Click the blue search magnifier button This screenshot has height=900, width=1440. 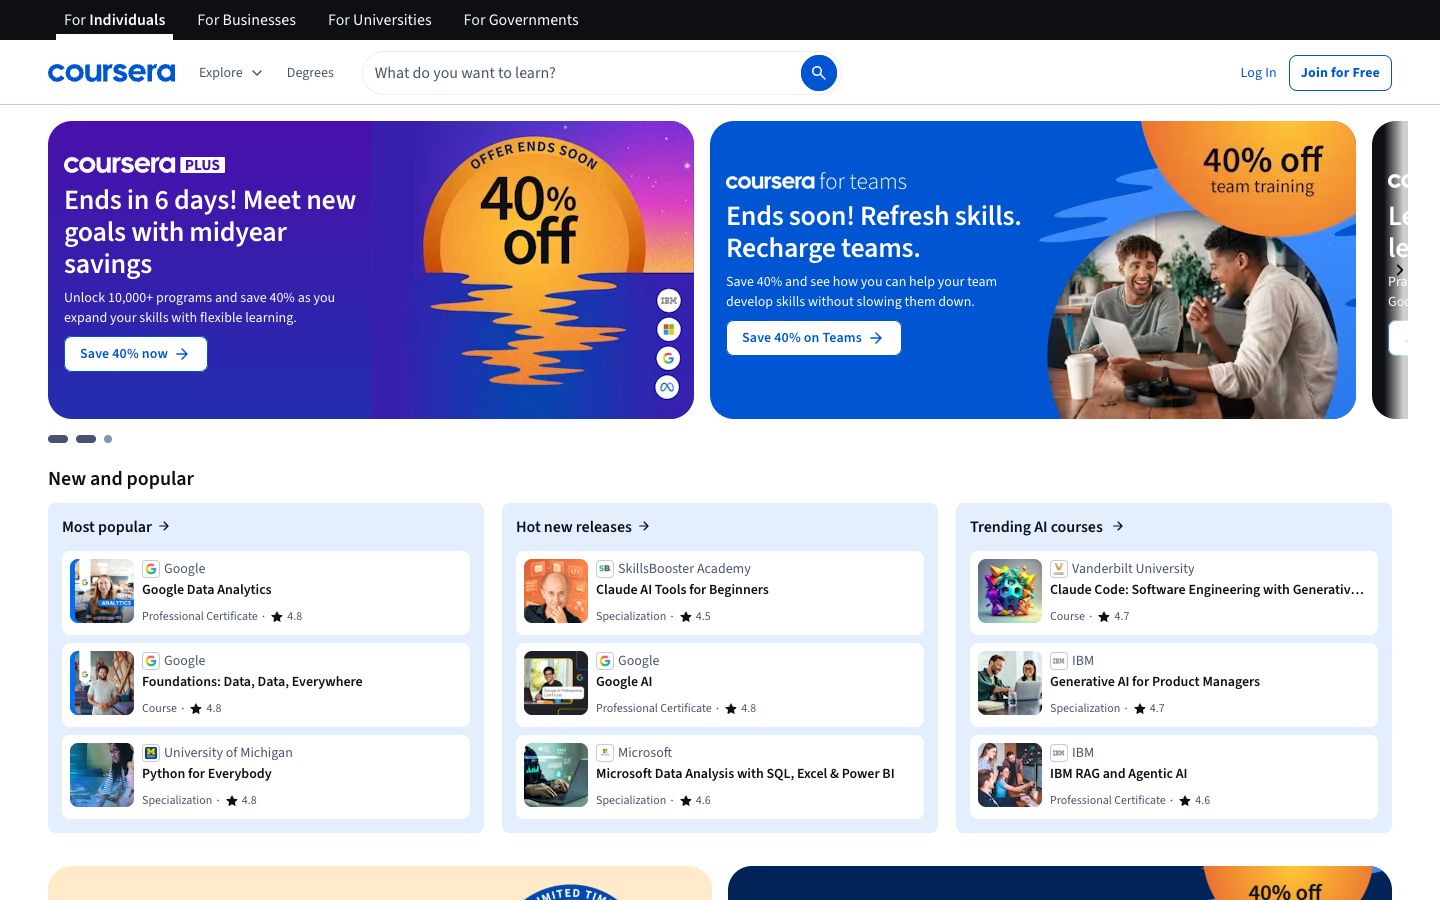click(818, 73)
